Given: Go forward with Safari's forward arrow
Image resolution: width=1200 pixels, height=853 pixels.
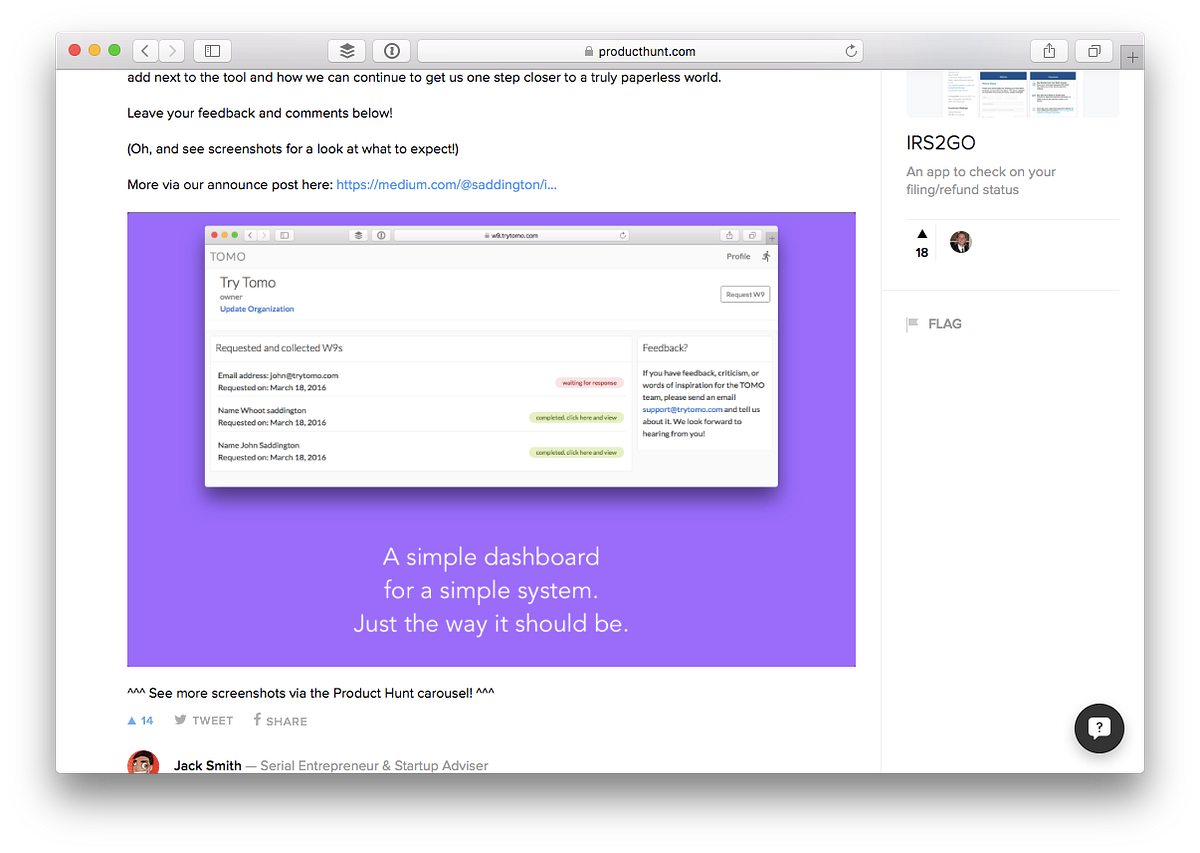Looking at the screenshot, I should pyautogui.click(x=172, y=51).
